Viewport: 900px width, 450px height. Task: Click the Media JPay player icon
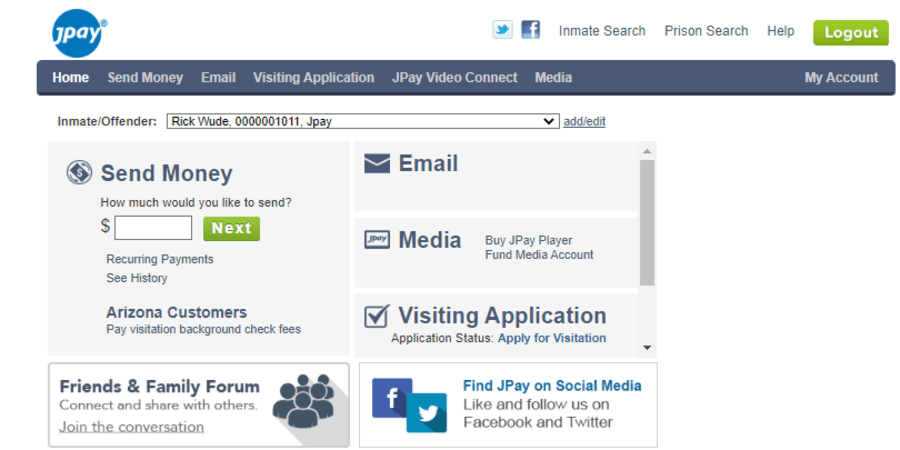pyautogui.click(x=377, y=240)
